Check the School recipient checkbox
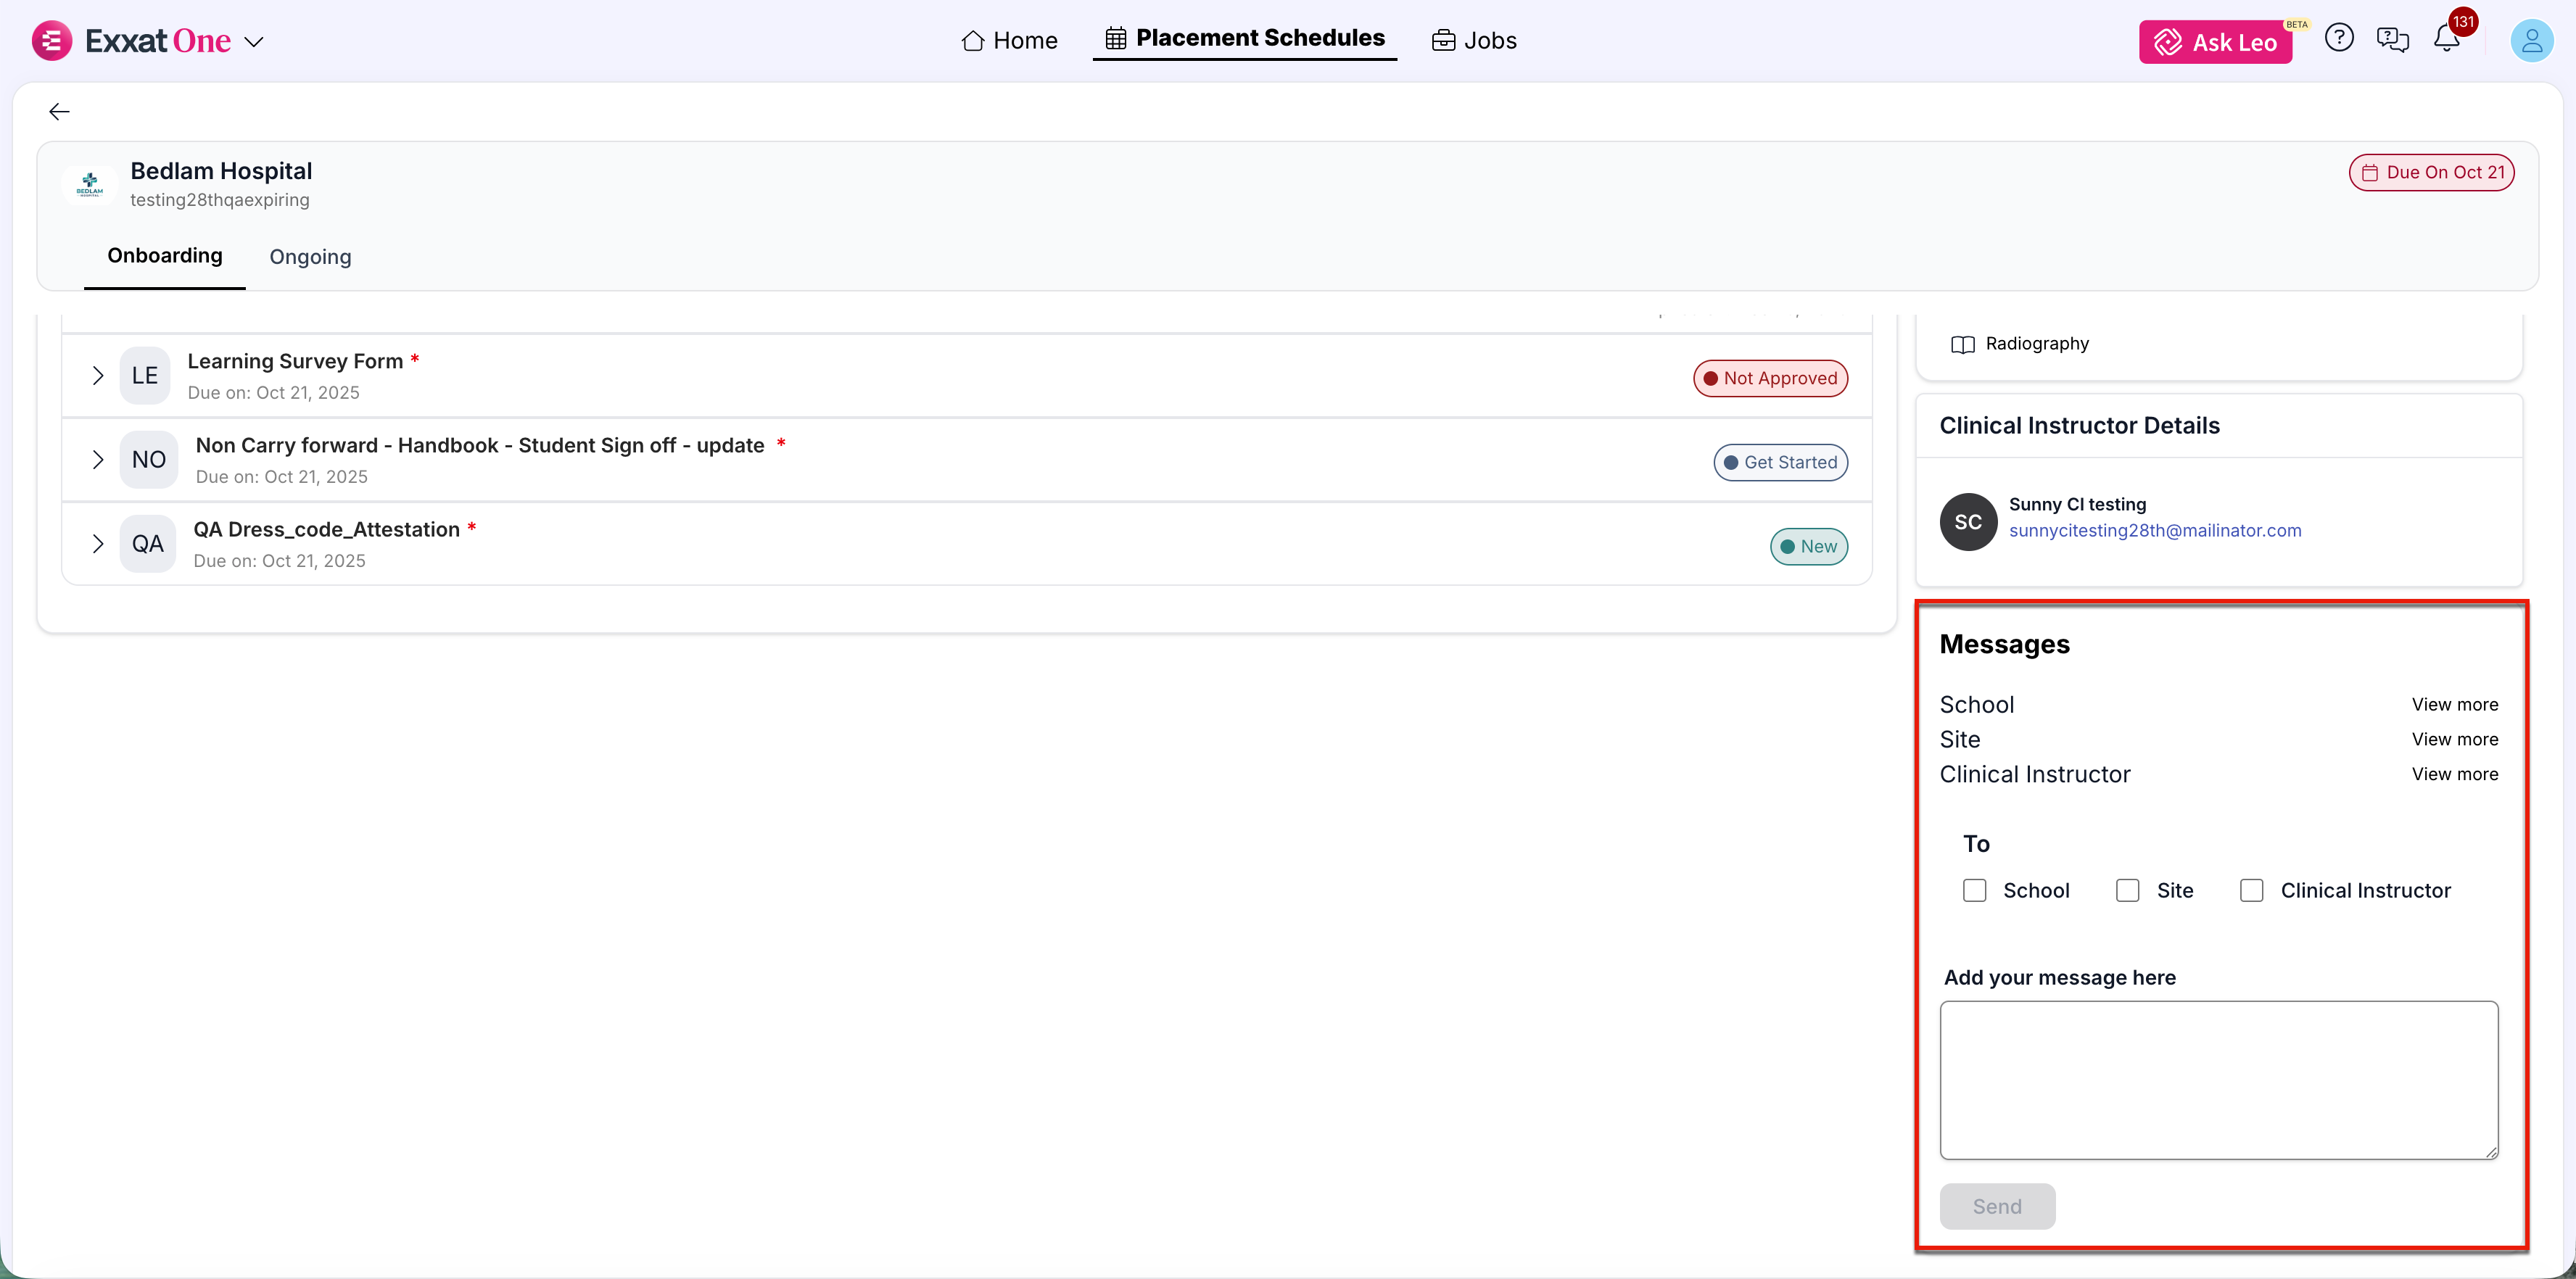Screen dimensions: 2576x1279 coord(1974,890)
